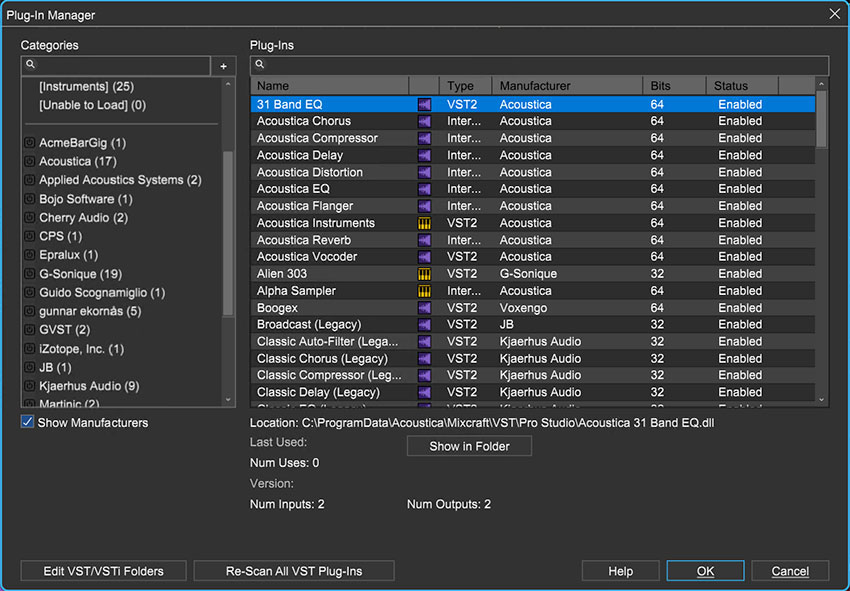The image size is (850, 591).
Task: Sort plug-ins by Bits column header
Action: 674,86
